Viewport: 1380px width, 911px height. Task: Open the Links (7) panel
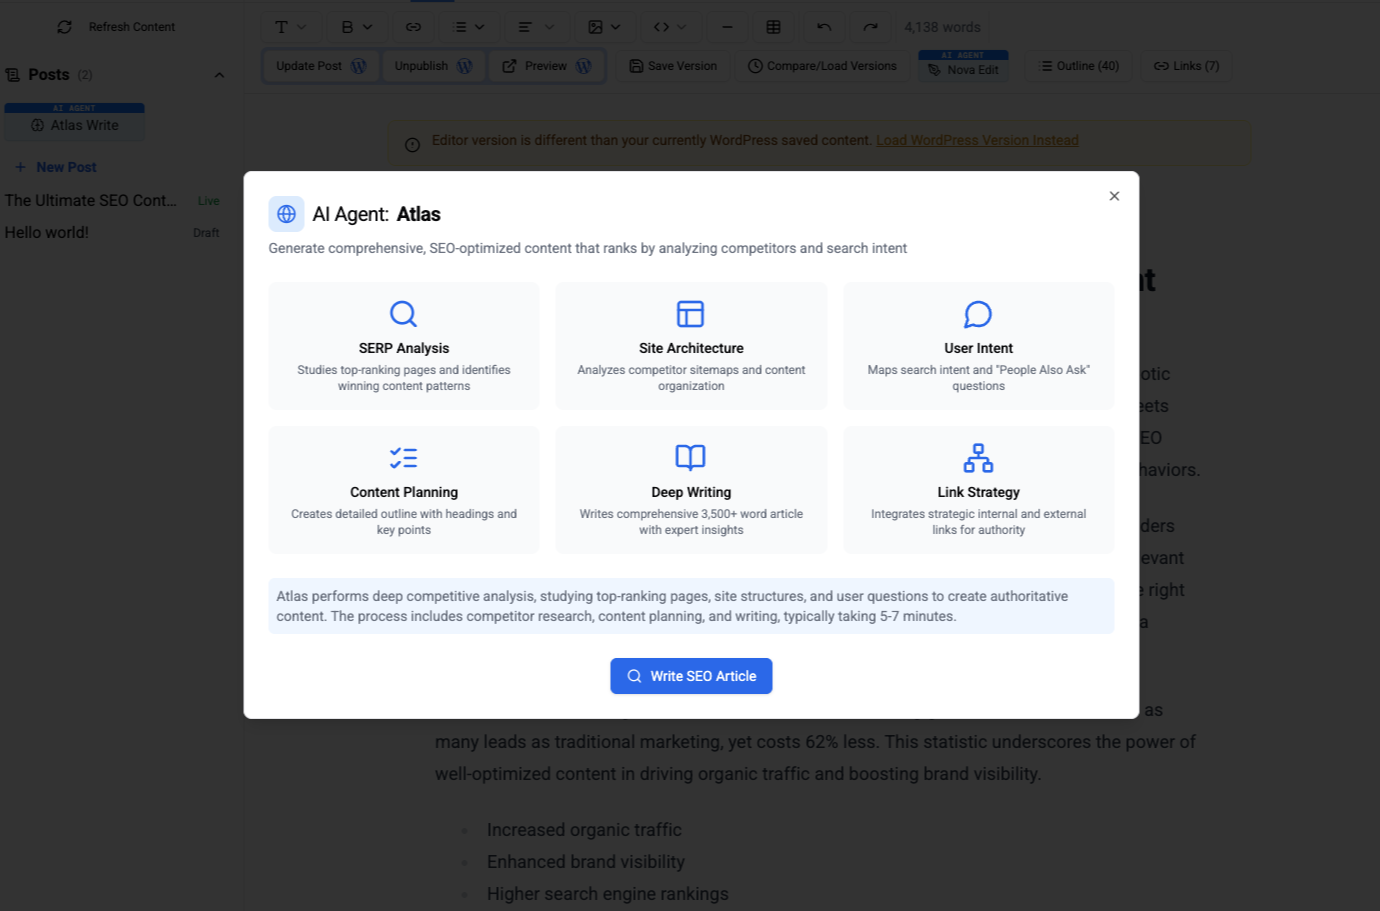[x=1187, y=66]
